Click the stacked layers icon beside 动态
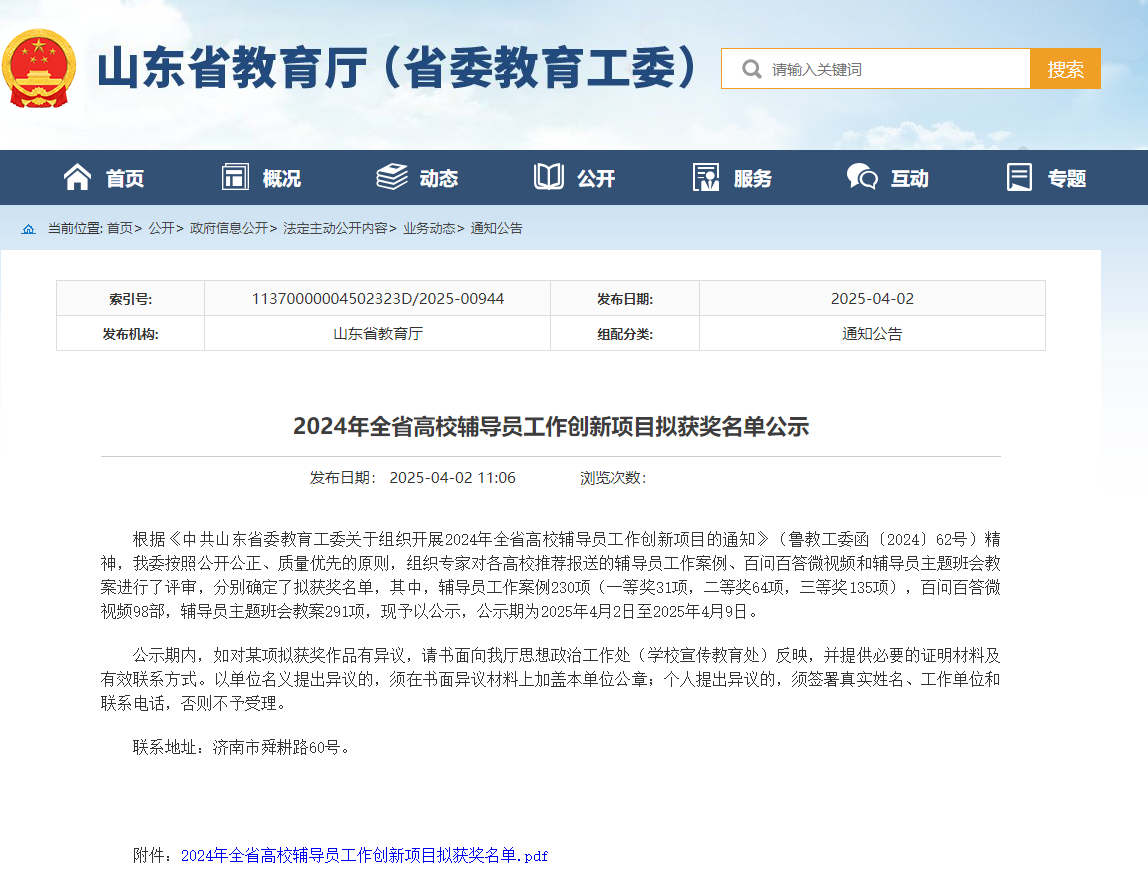 point(392,177)
